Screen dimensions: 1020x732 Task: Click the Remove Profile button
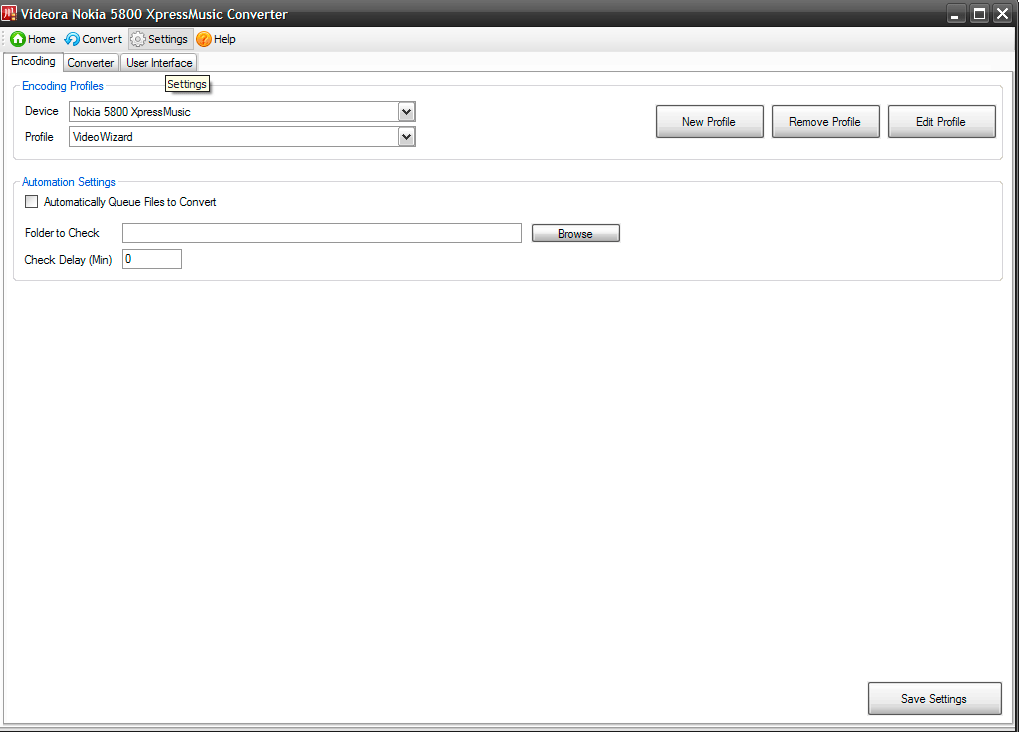pos(825,122)
